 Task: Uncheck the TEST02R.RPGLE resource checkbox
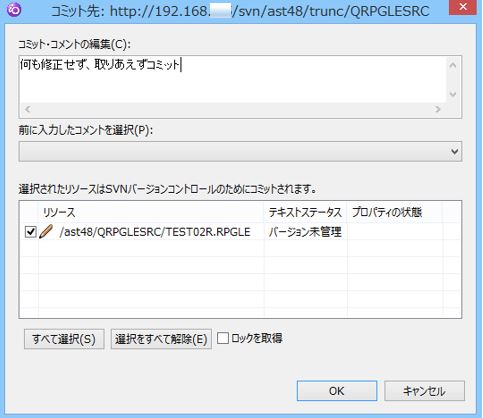[x=31, y=232]
